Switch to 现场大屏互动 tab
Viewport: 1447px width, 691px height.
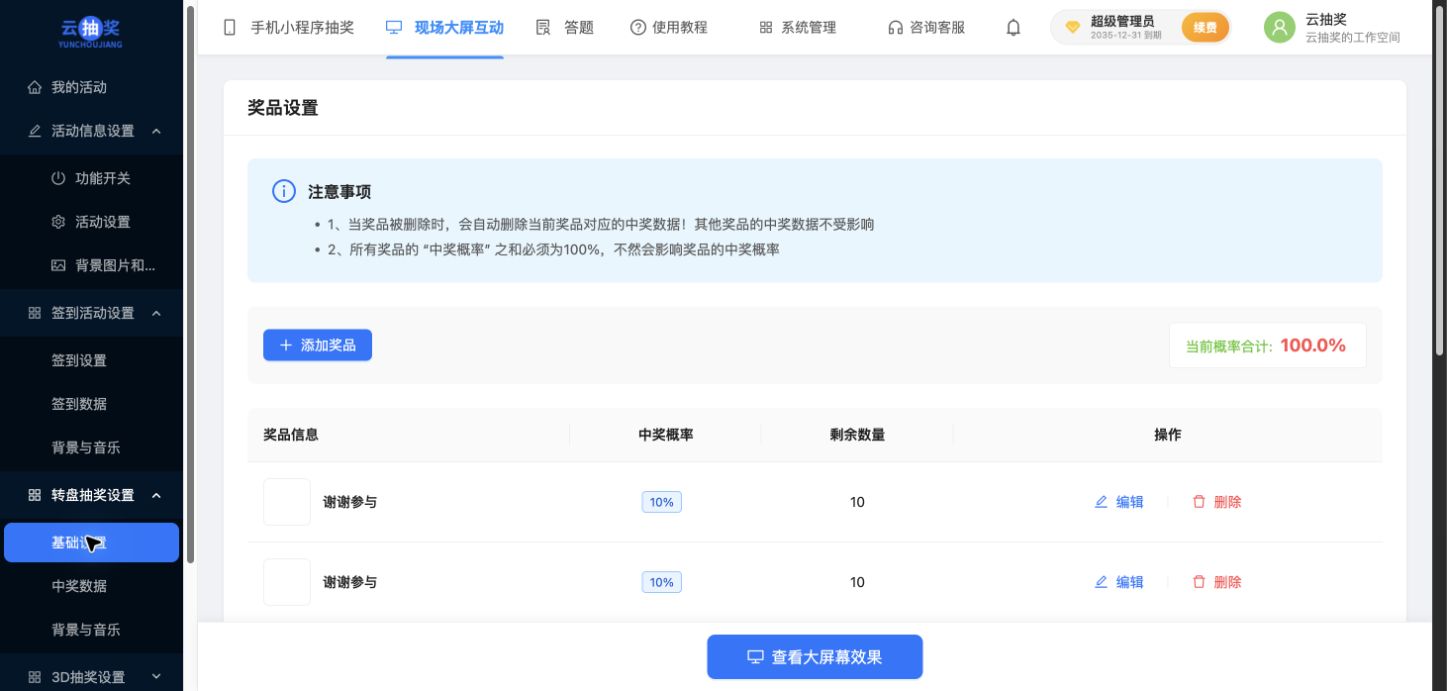pyautogui.click(x=459, y=27)
